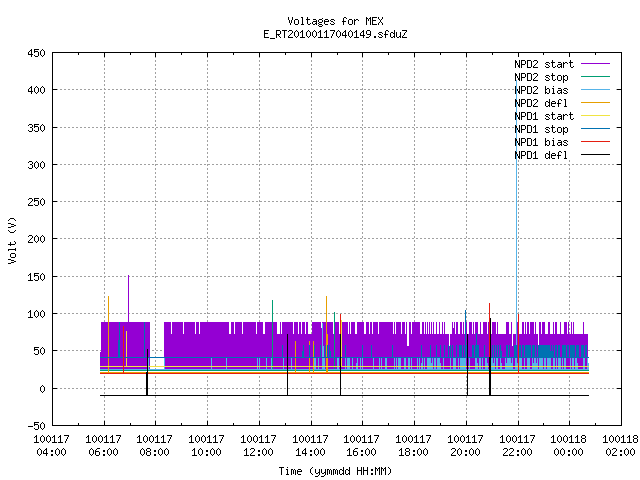Click the 300 y-axis tick label
The image size is (640, 480).
(36, 165)
